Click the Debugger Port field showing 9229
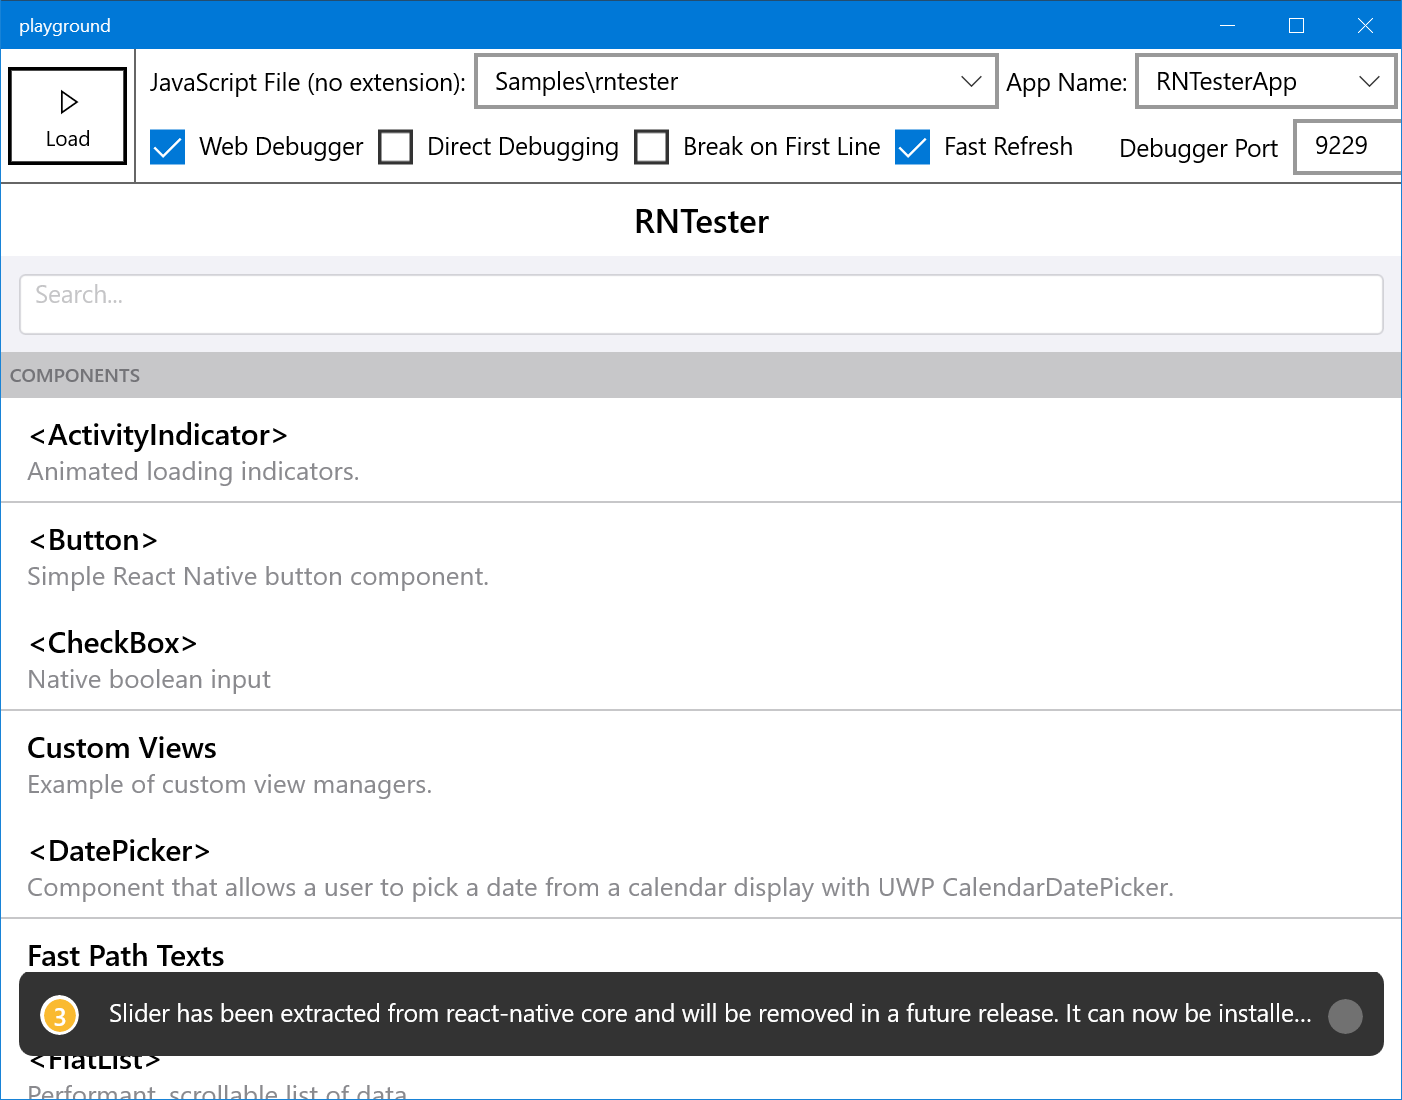1402x1100 pixels. 1347,147
